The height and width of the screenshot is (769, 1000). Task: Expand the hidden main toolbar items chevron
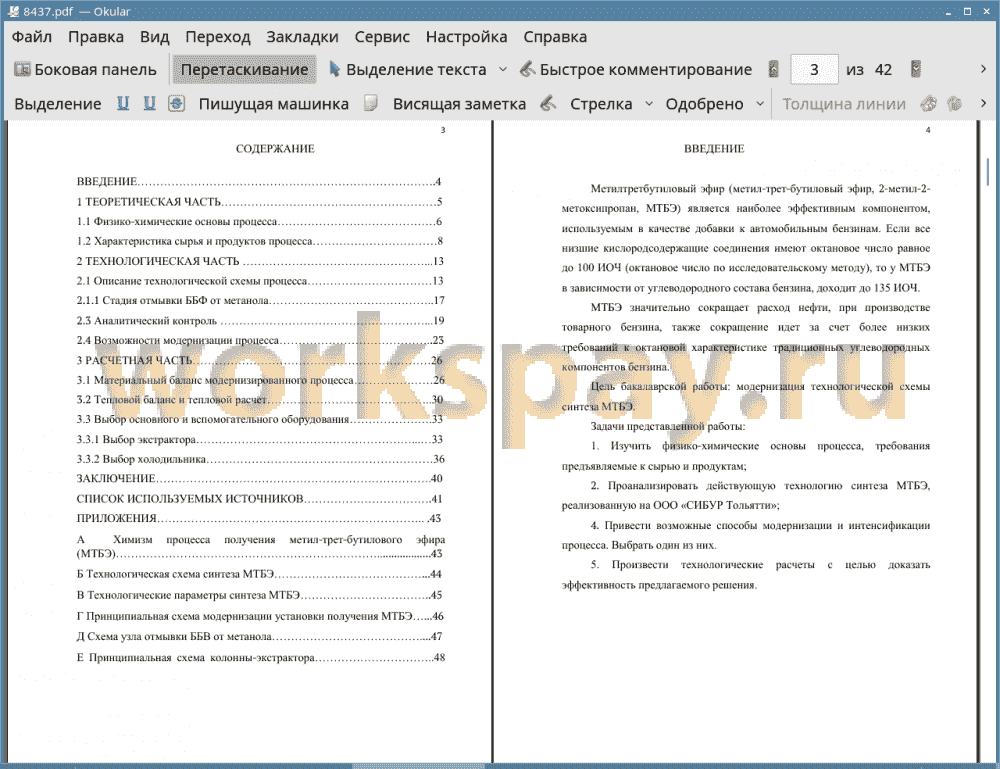[x=983, y=69]
